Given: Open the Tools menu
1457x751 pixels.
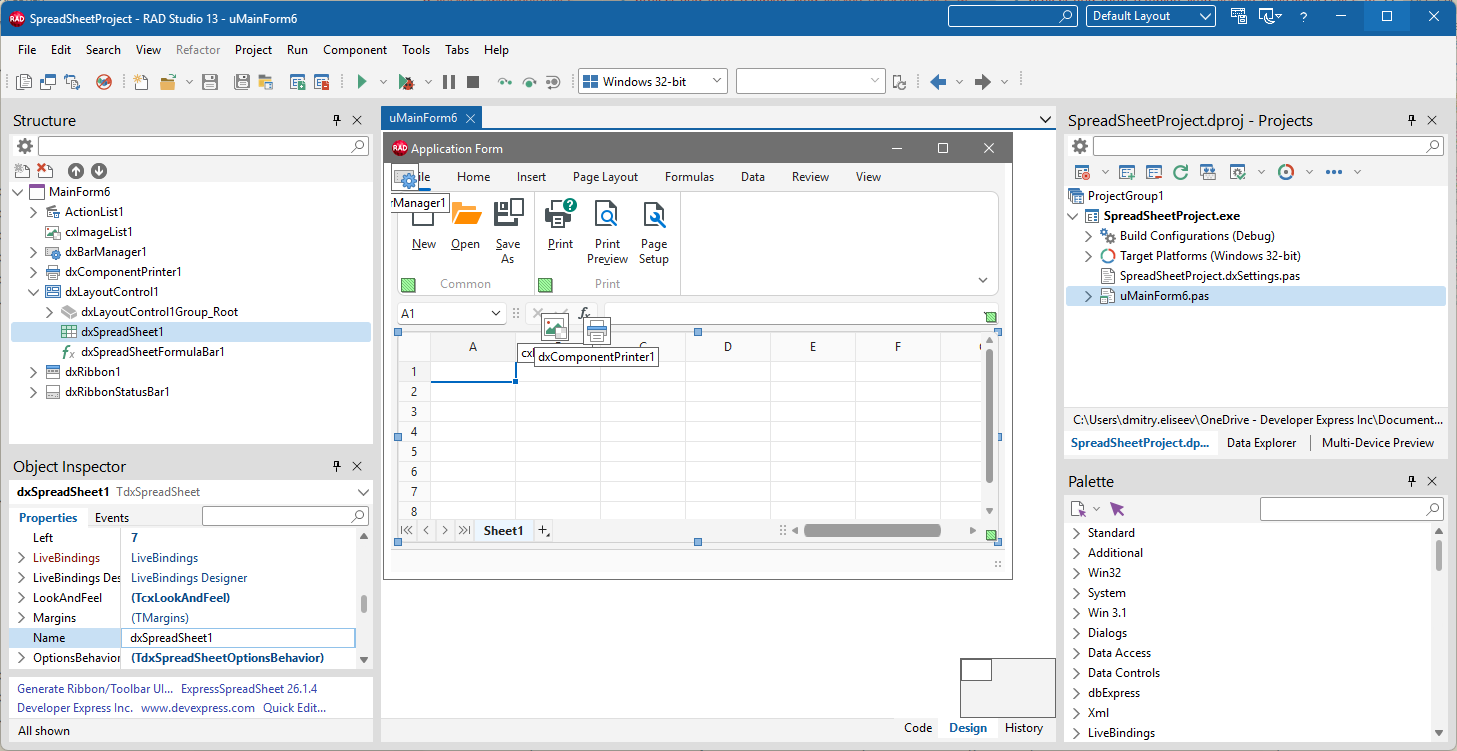Looking at the screenshot, I should 416,50.
